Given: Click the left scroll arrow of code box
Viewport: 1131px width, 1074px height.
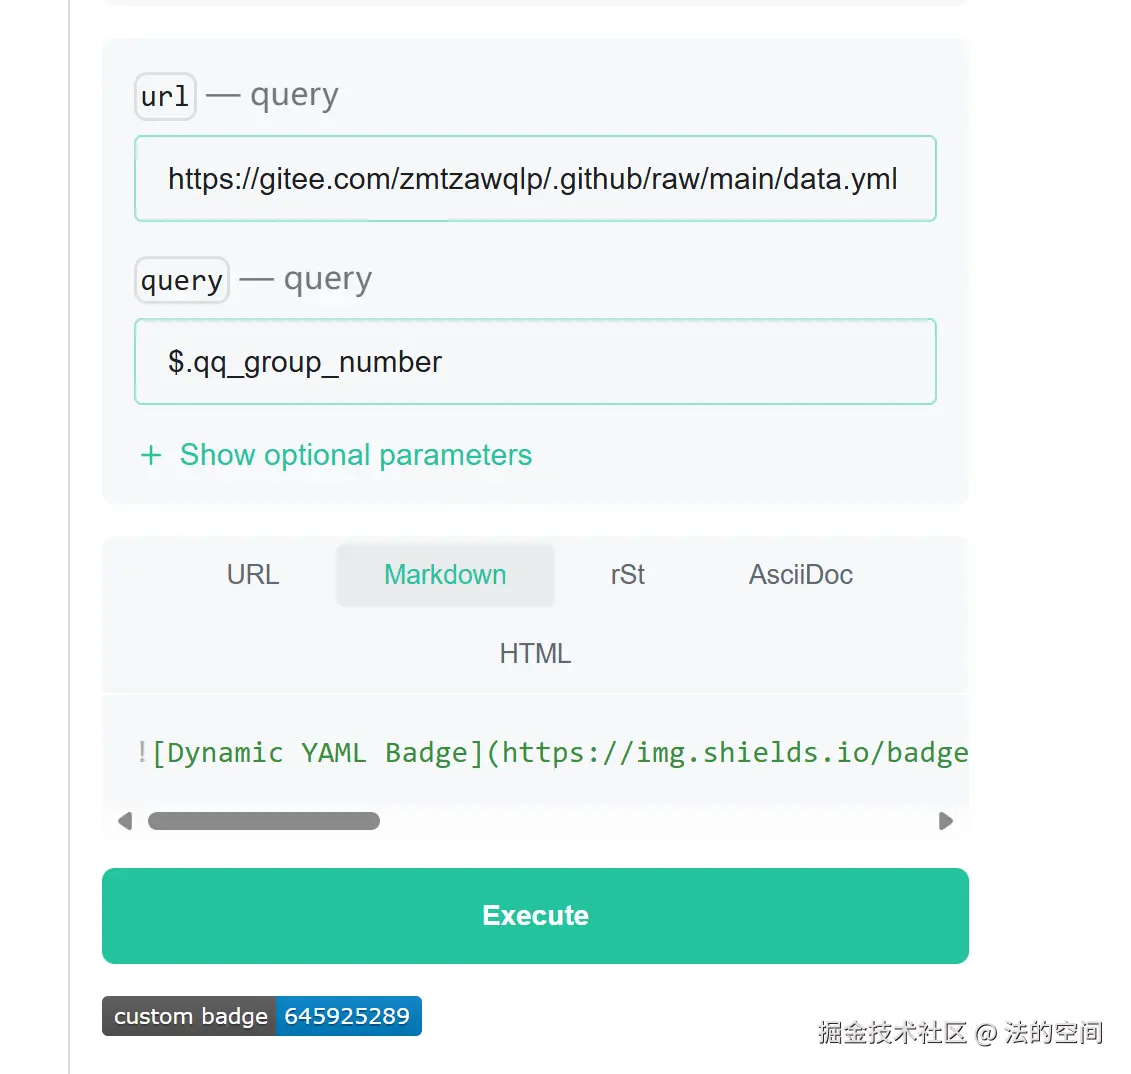Looking at the screenshot, I should (125, 821).
